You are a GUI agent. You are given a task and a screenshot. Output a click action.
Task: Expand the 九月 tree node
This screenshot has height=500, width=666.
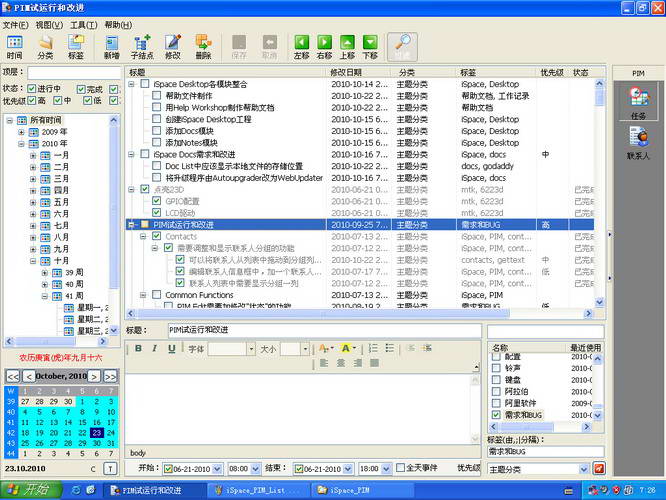pos(33,249)
